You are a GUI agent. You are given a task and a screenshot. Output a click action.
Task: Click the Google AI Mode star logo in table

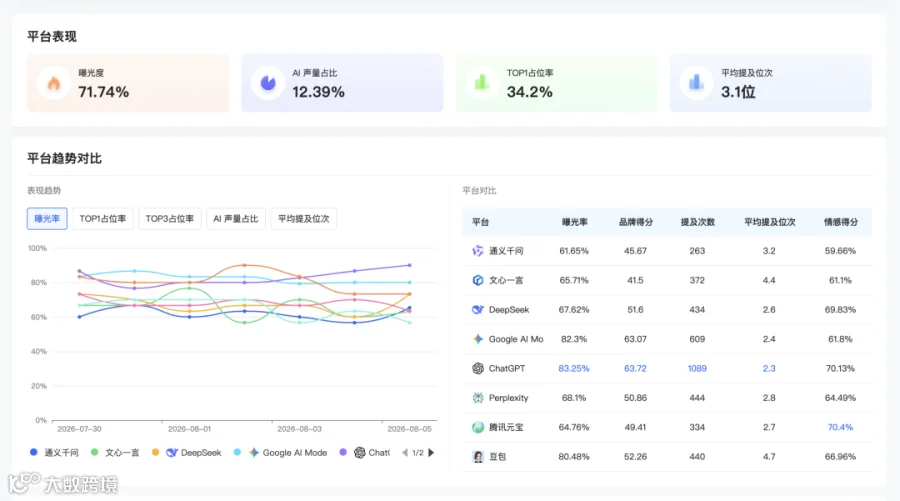478,339
